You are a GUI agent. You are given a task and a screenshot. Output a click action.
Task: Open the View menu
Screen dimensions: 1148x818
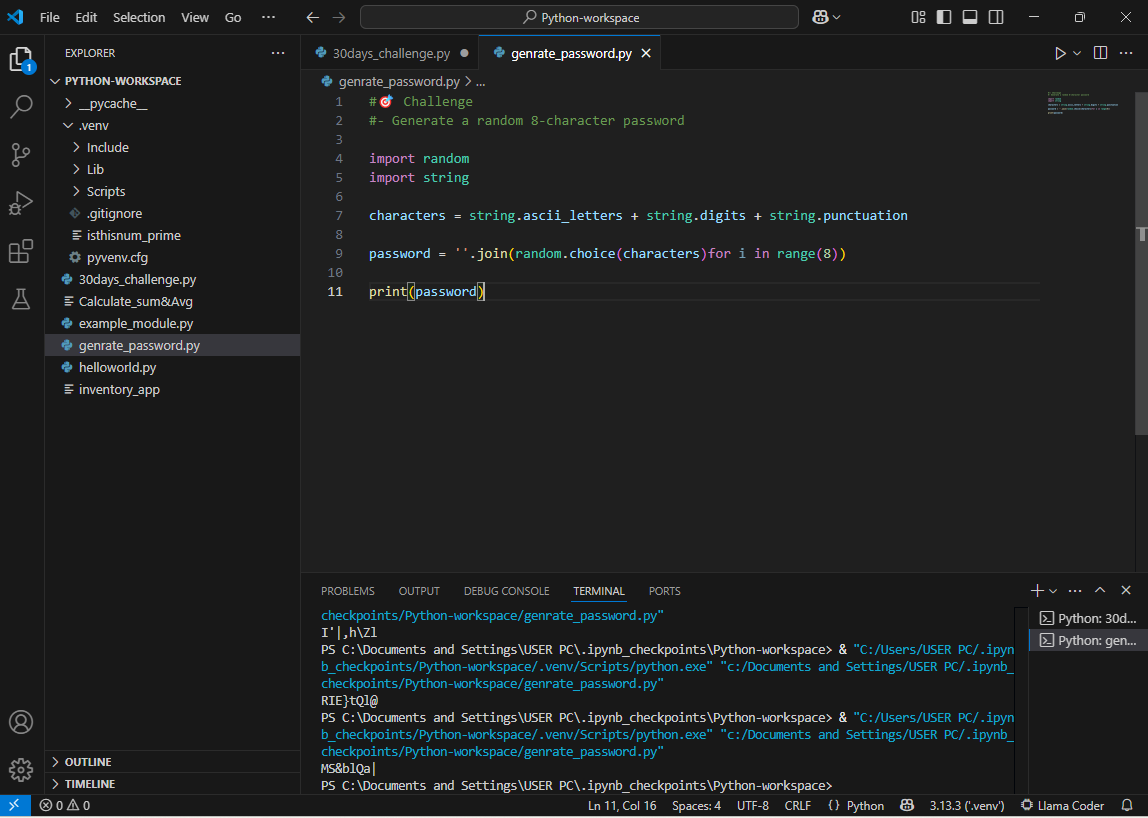pos(195,17)
